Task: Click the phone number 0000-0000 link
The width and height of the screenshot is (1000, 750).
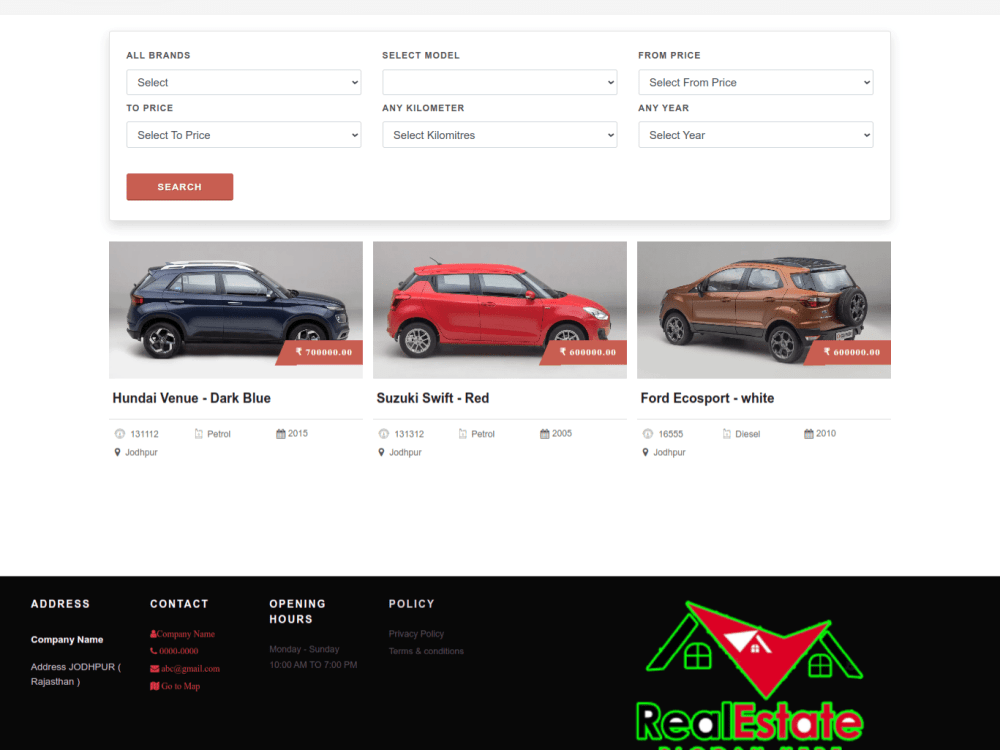Action: (179, 651)
